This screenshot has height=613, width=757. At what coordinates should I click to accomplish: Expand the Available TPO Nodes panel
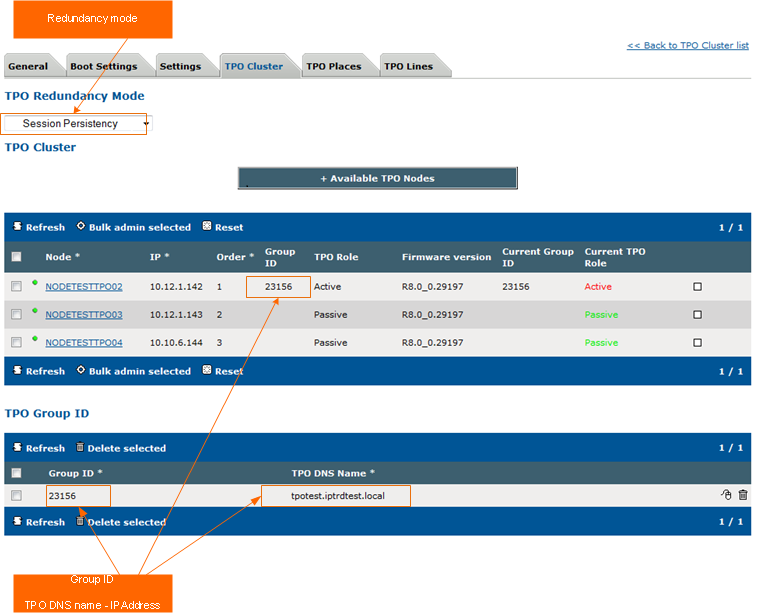click(x=378, y=178)
